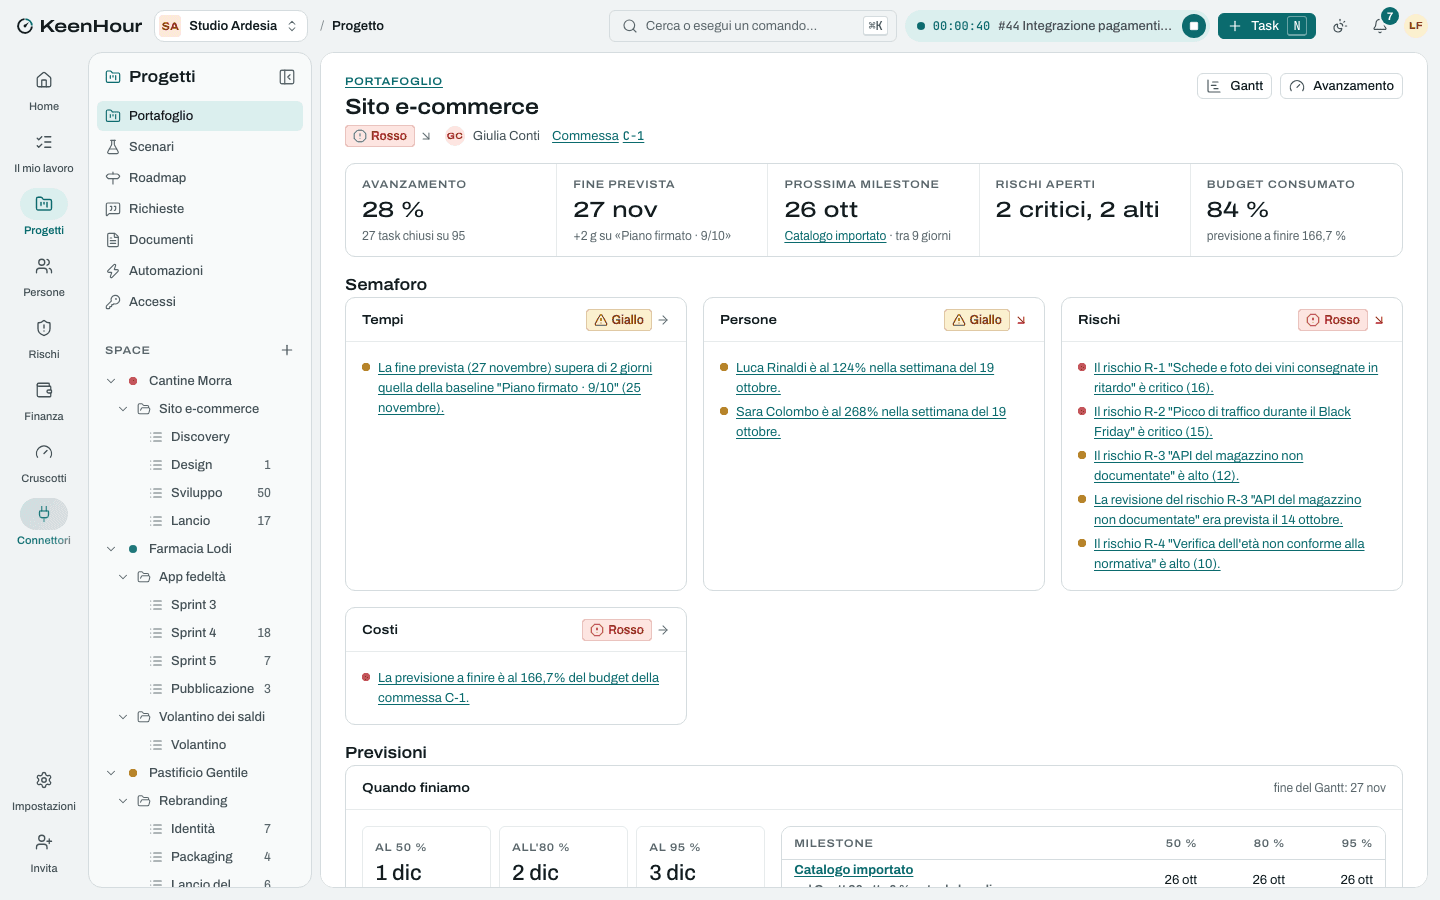Collapse the Farmacia Lodi space
The height and width of the screenshot is (900, 1440).
[x=111, y=549]
